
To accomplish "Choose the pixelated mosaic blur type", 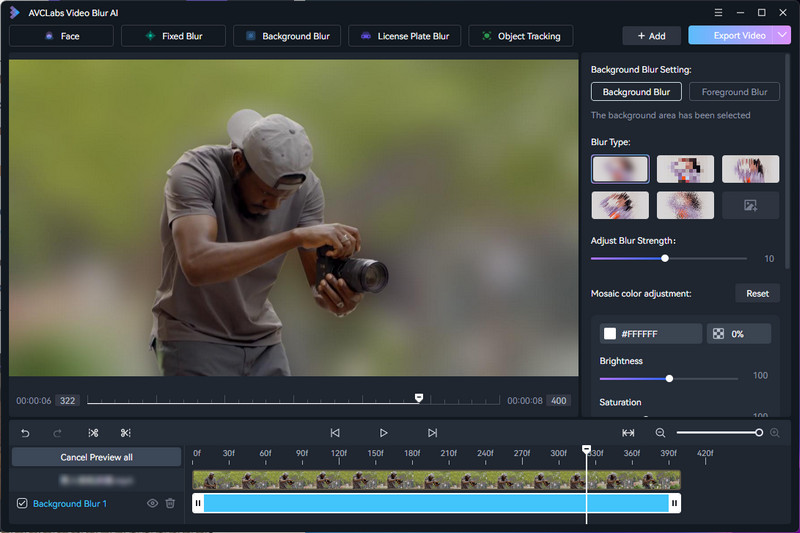I will tap(685, 169).
